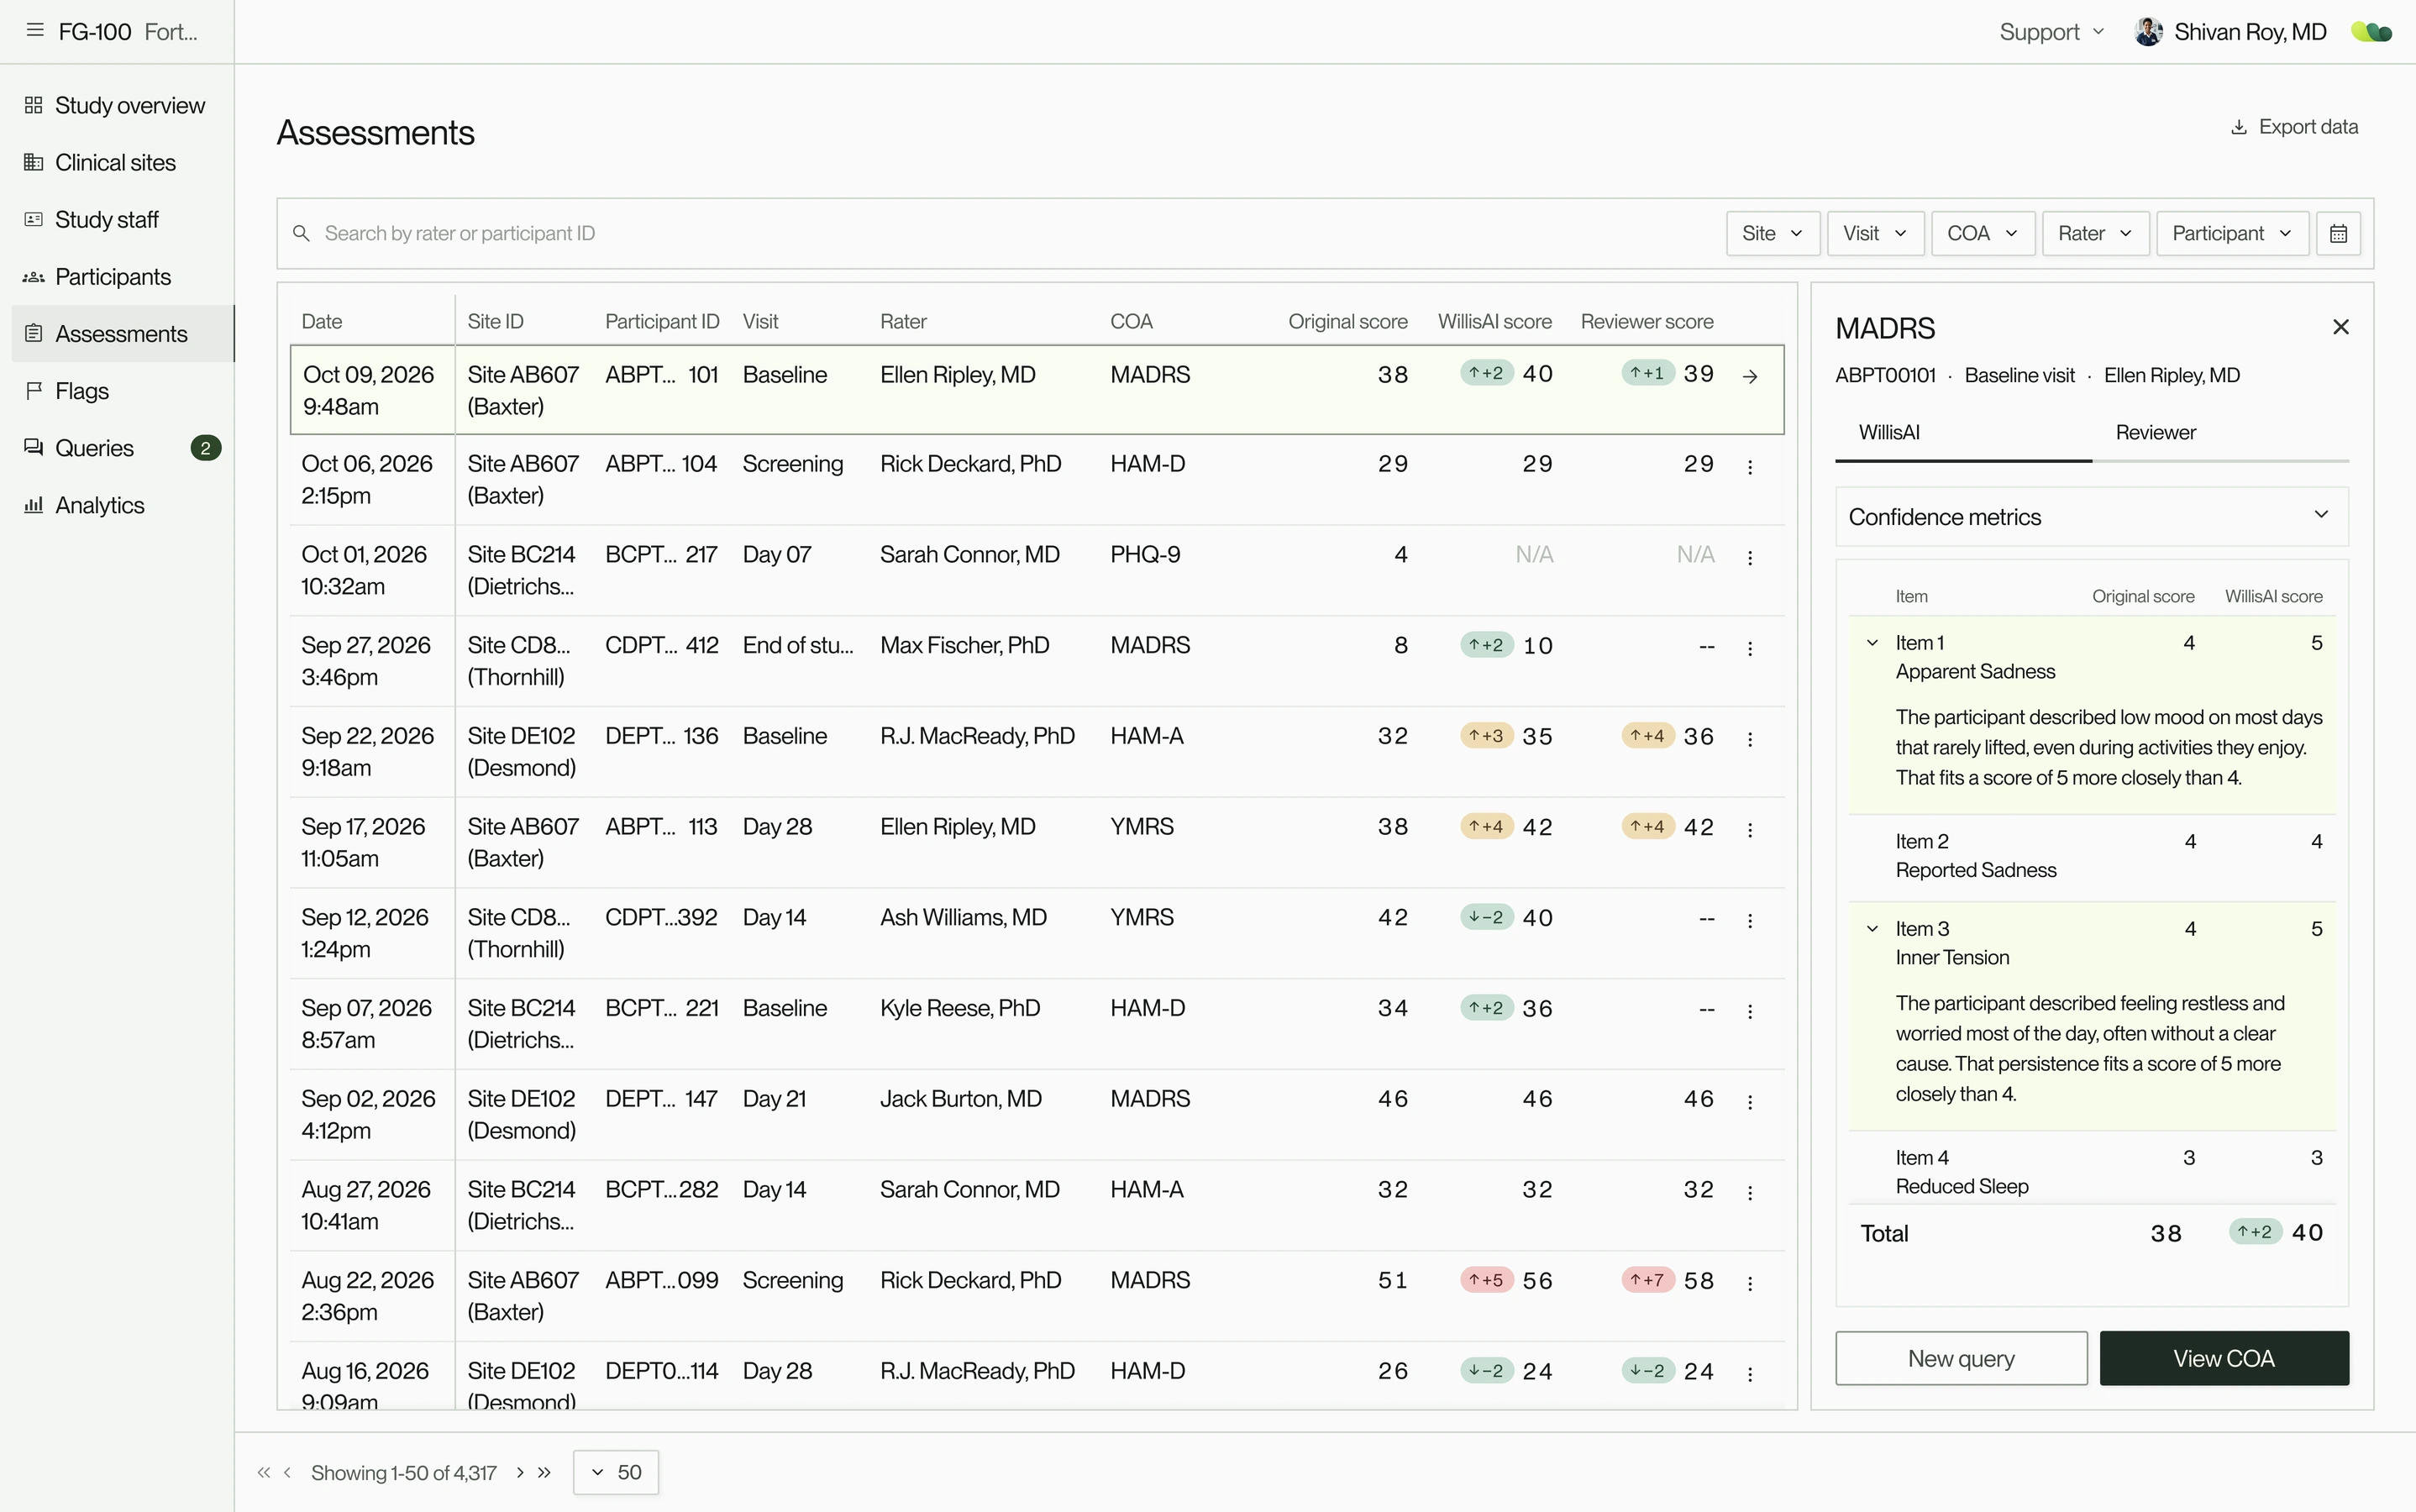Open more options for Ash Williams row
Viewport: 2416px width, 1512px height.
[x=1750, y=920]
